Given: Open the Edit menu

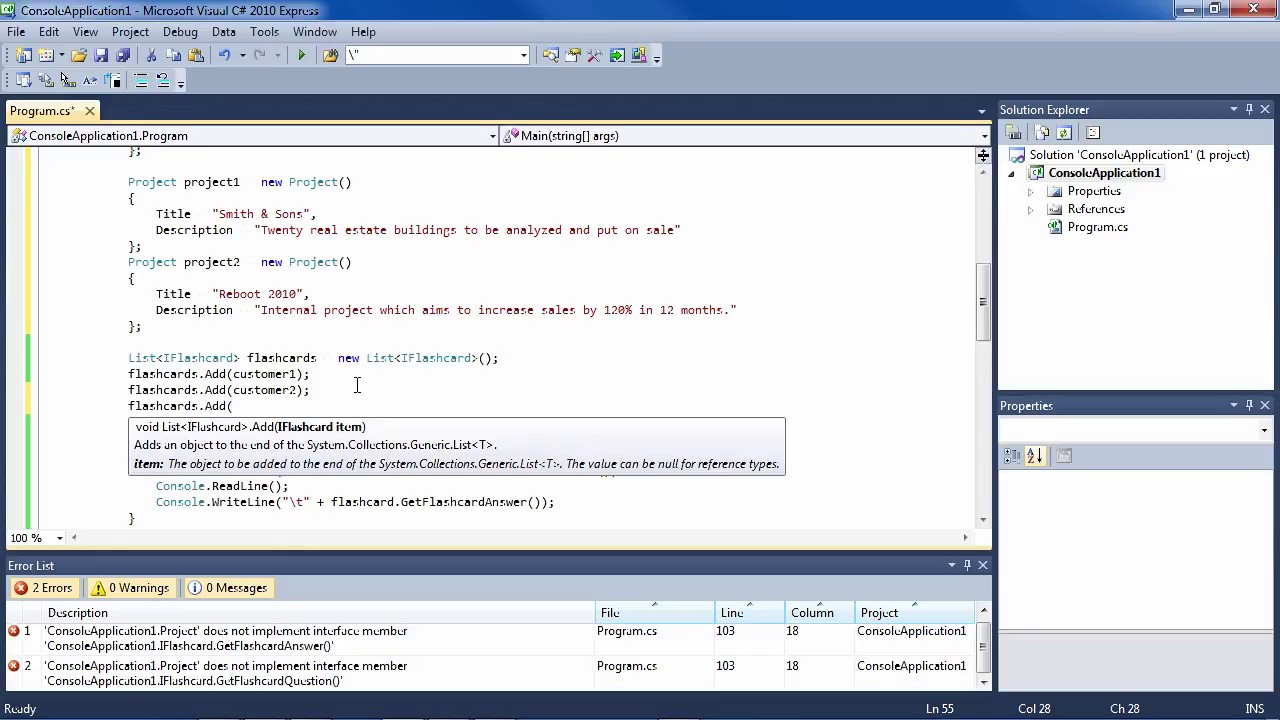Looking at the screenshot, I should tap(48, 32).
